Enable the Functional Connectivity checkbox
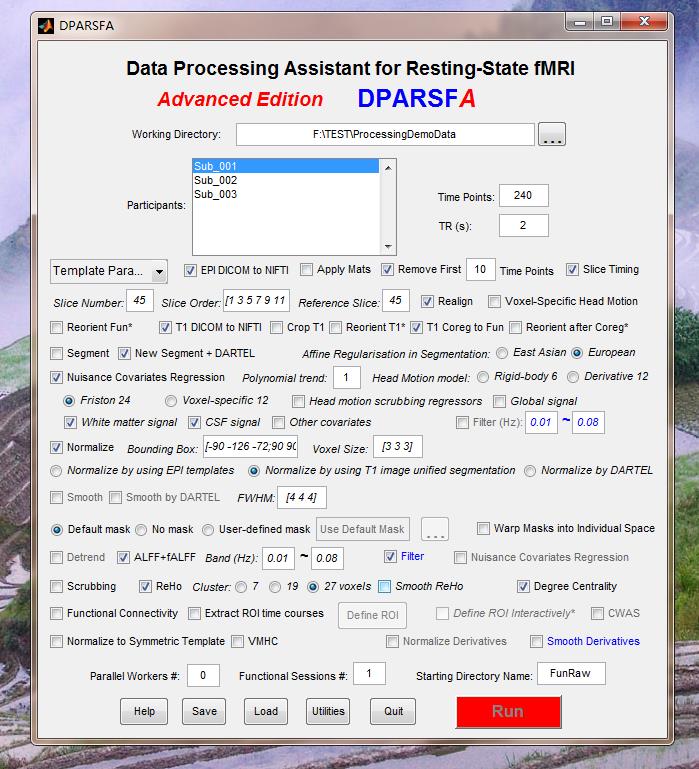Screen dimensions: 699x769 (56, 614)
